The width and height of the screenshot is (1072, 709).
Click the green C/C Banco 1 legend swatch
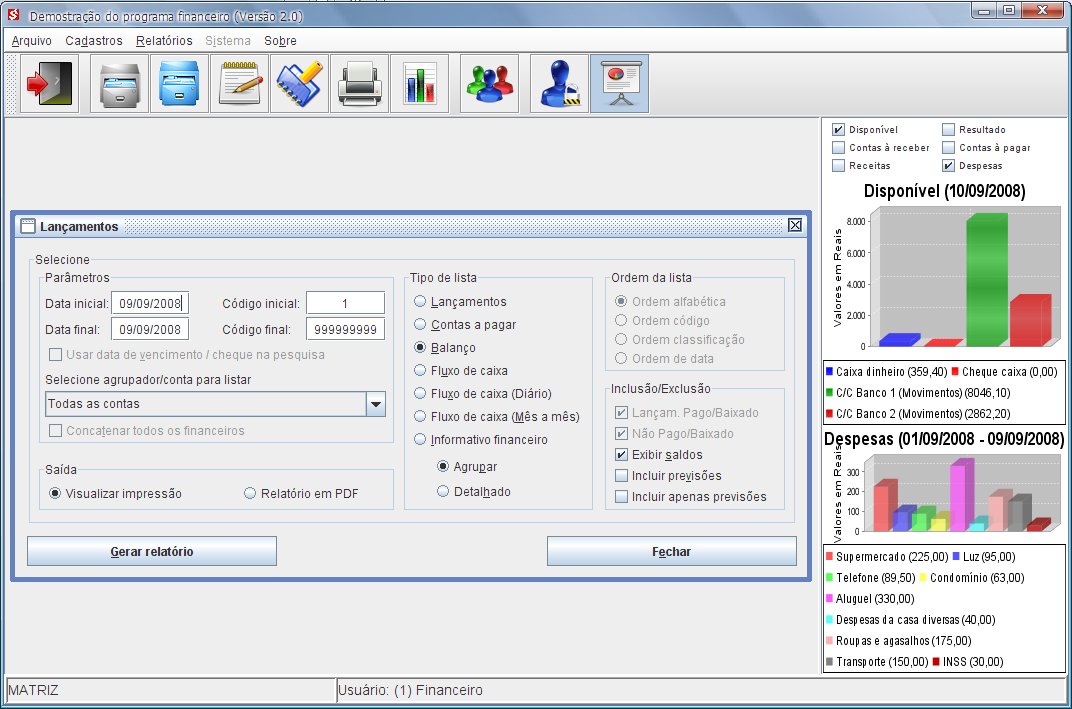(x=829, y=392)
